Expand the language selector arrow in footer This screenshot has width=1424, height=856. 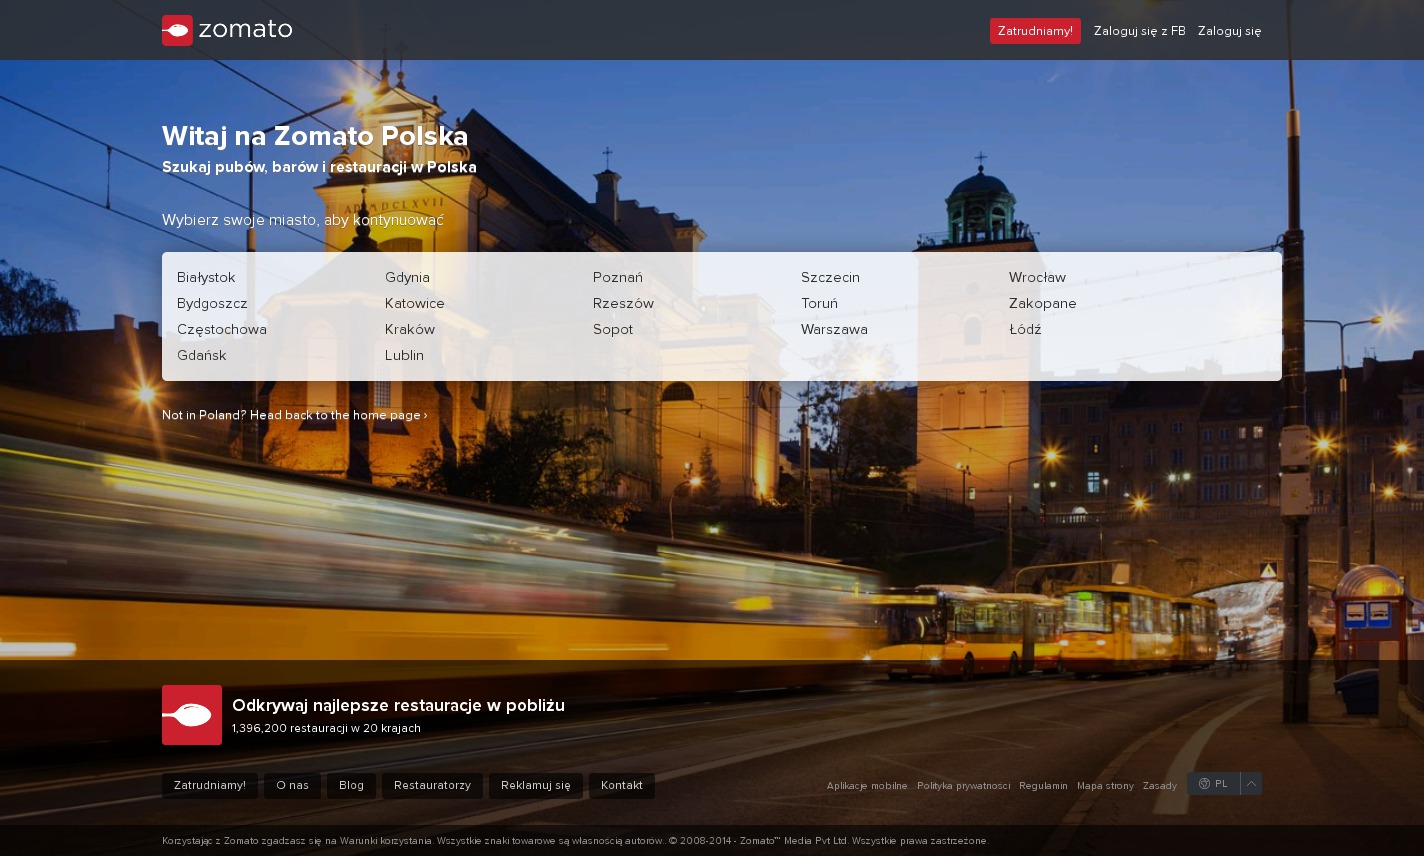click(x=1251, y=784)
